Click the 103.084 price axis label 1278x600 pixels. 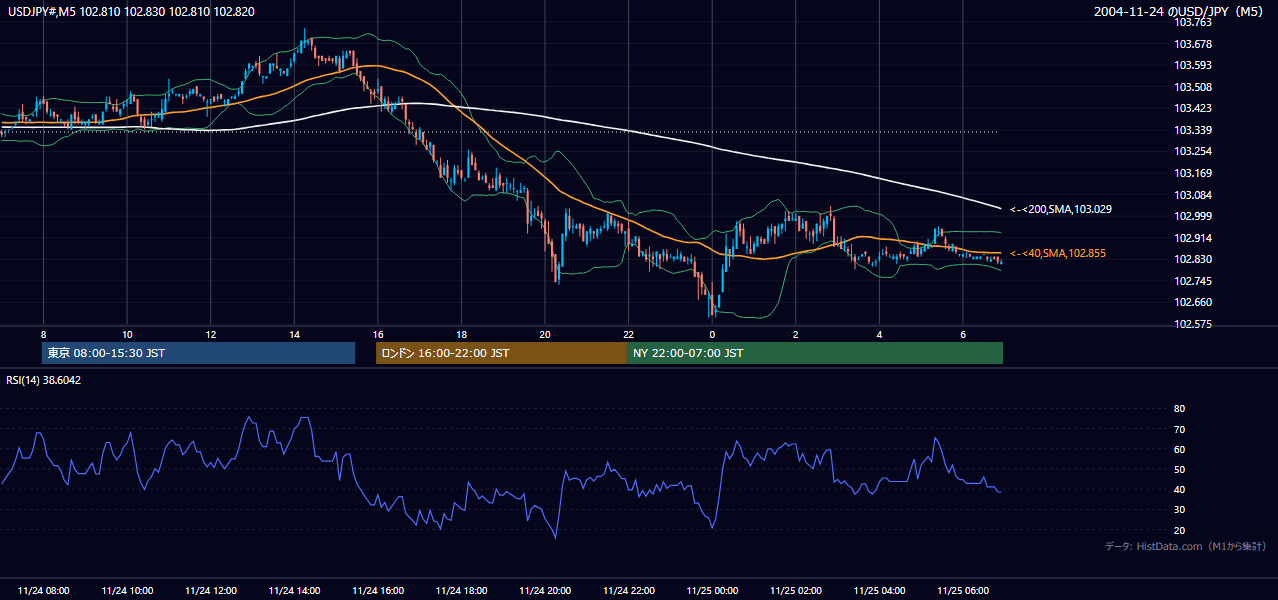point(1193,194)
